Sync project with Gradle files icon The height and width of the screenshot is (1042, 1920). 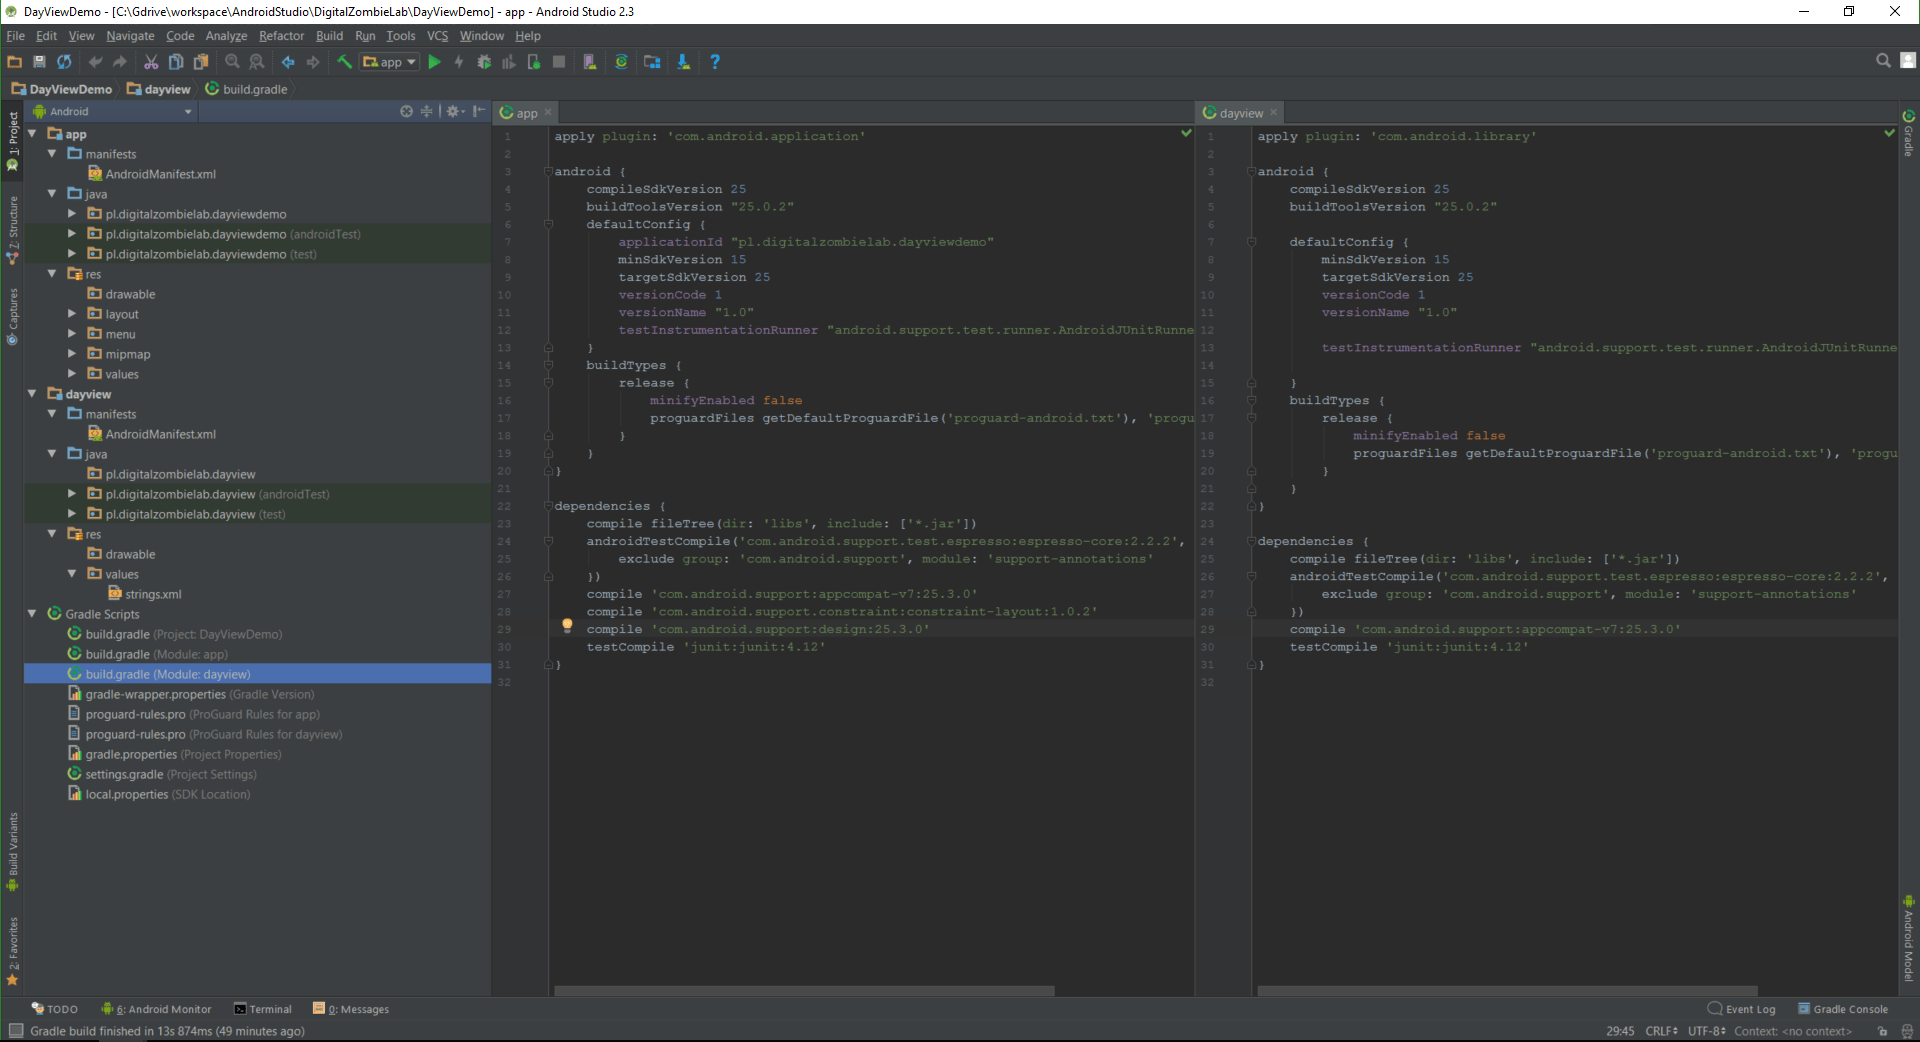(x=621, y=62)
